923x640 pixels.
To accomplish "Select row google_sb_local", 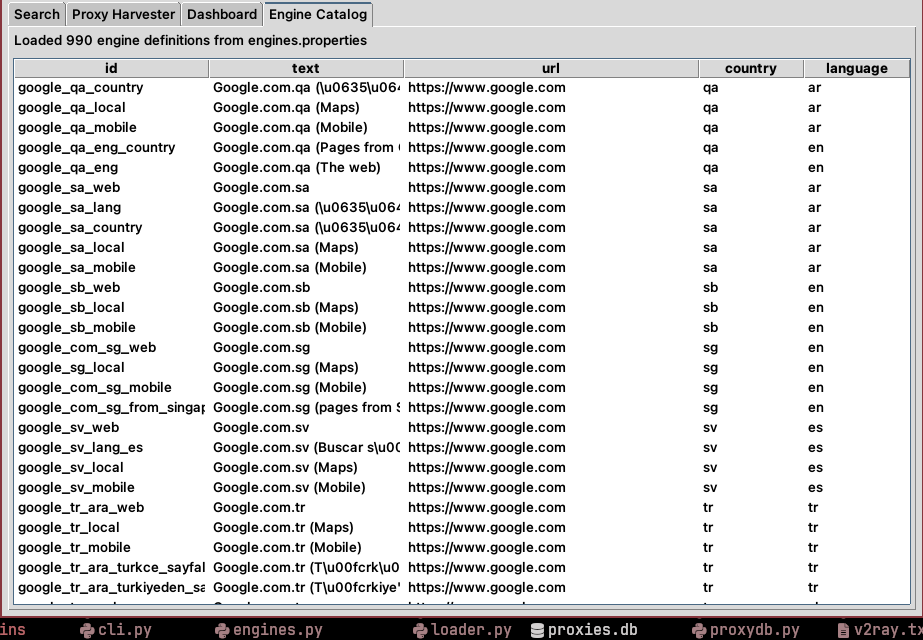I will 462,308.
